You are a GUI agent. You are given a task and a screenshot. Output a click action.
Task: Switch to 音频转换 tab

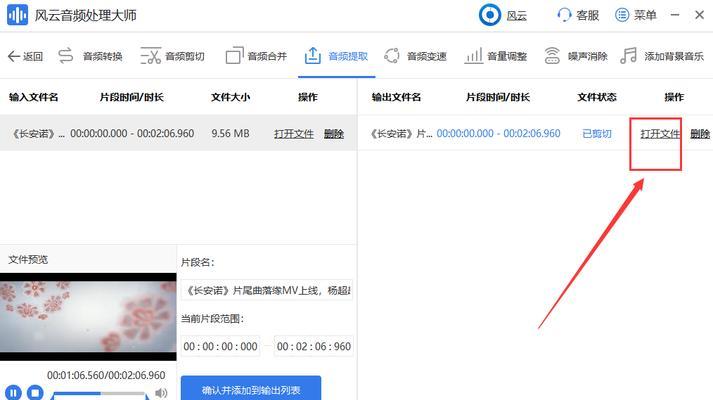[x=90, y=56]
